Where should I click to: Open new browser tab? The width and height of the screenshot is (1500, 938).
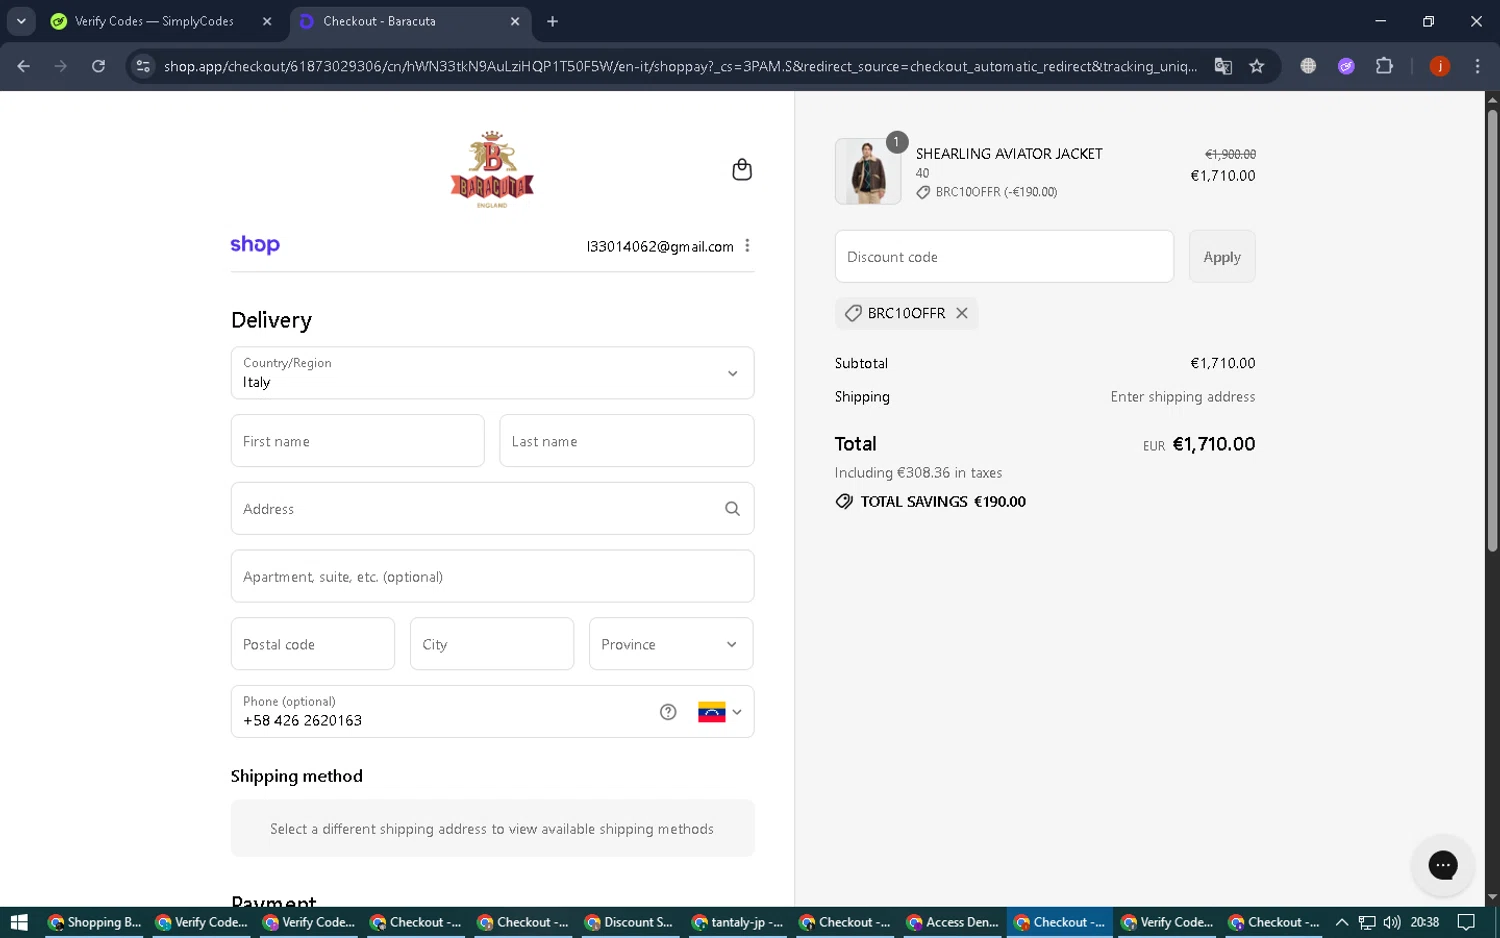[553, 21]
